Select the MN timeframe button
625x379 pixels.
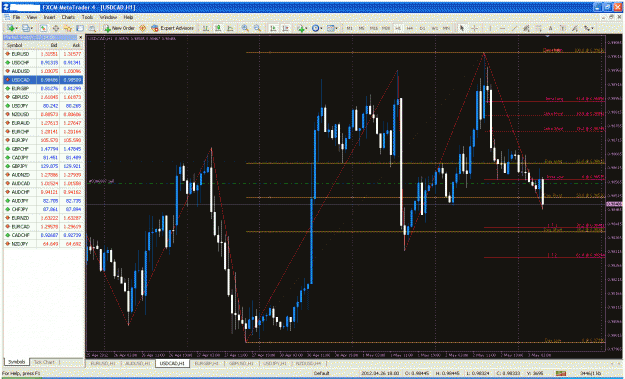click(446, 28)
